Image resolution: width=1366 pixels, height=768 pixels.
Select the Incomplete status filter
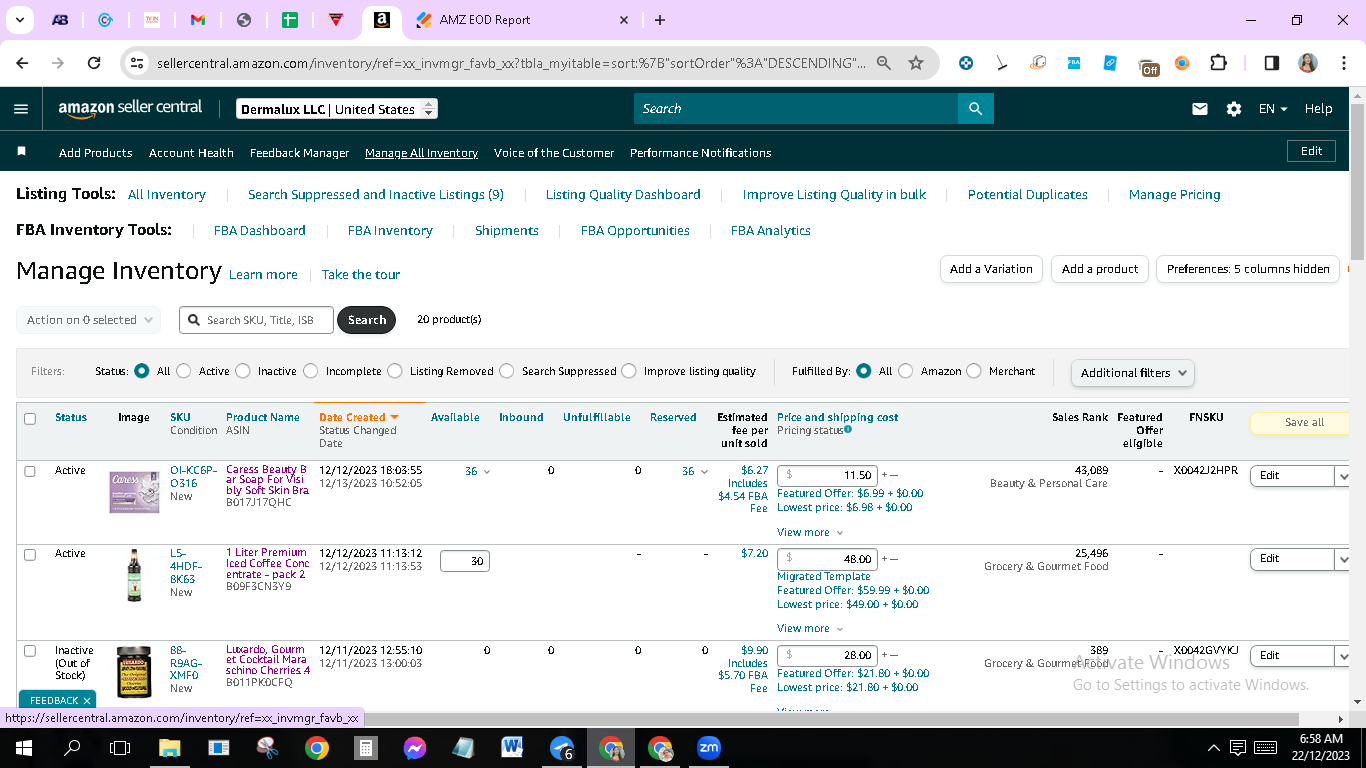(311, 371)
